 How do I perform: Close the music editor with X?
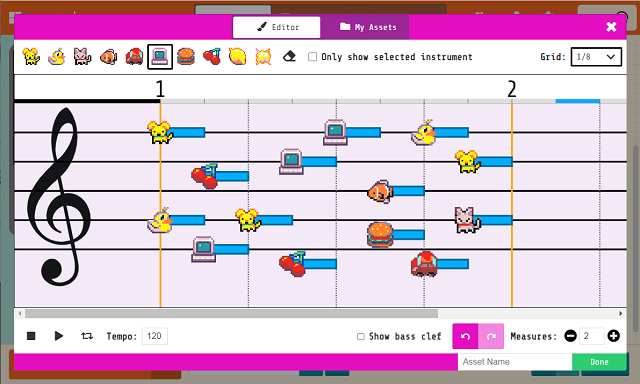(x=611, y=27)
